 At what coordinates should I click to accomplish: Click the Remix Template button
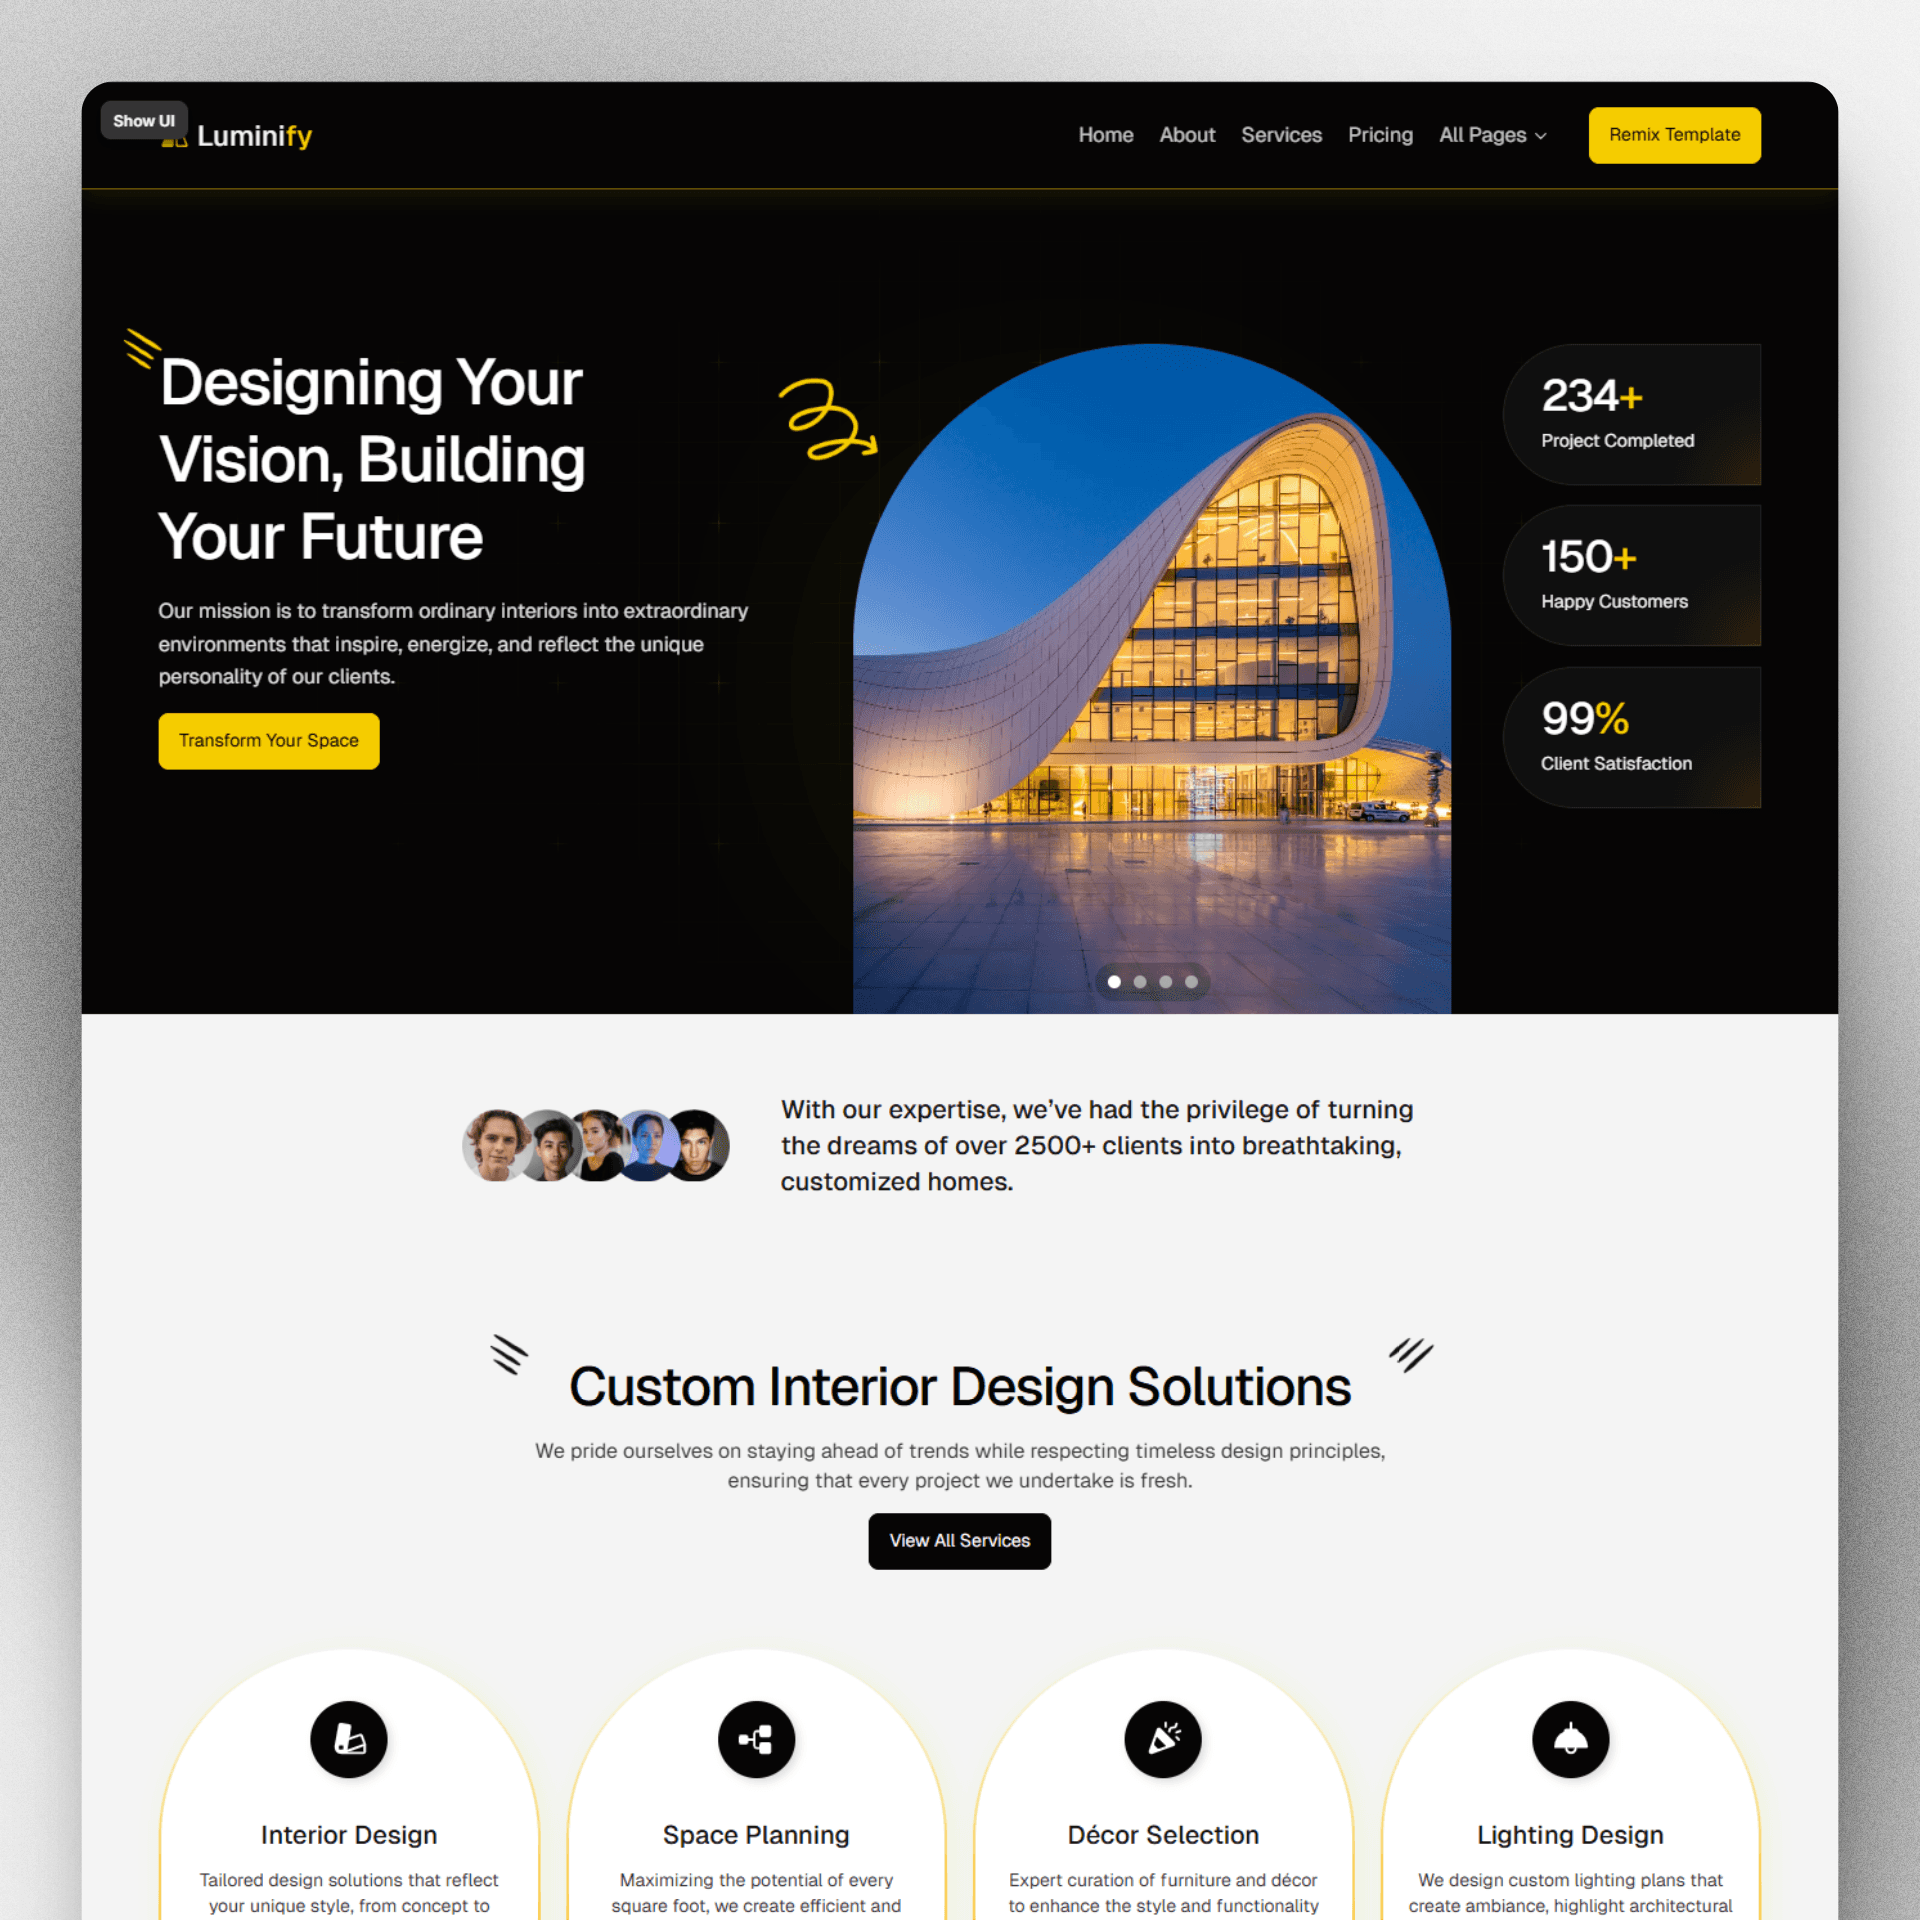click(1674, 135)
